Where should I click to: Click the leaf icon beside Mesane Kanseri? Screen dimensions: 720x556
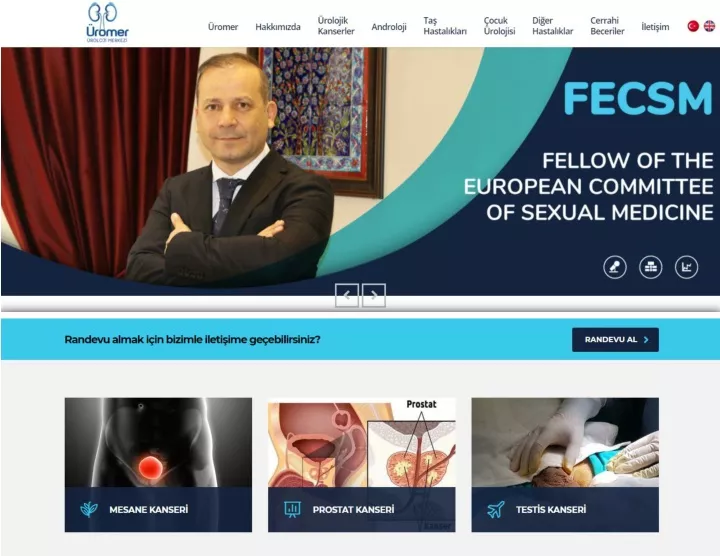(89, 509)
